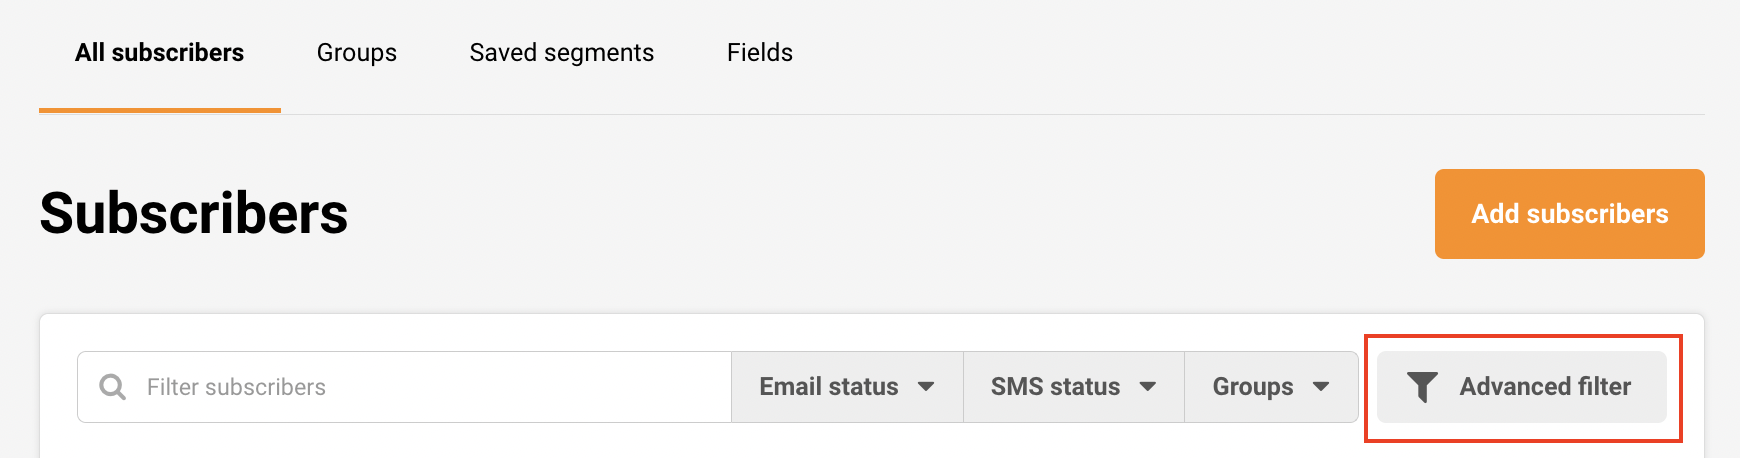This screenshot has width=1740, height=458.
Task: Click the funnel icon for Advanced filter
Action: point(1422,387)
